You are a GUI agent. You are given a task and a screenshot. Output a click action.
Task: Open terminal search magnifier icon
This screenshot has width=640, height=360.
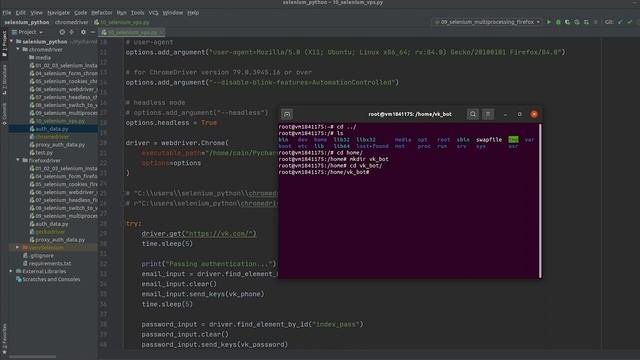[x=473, y=114]
